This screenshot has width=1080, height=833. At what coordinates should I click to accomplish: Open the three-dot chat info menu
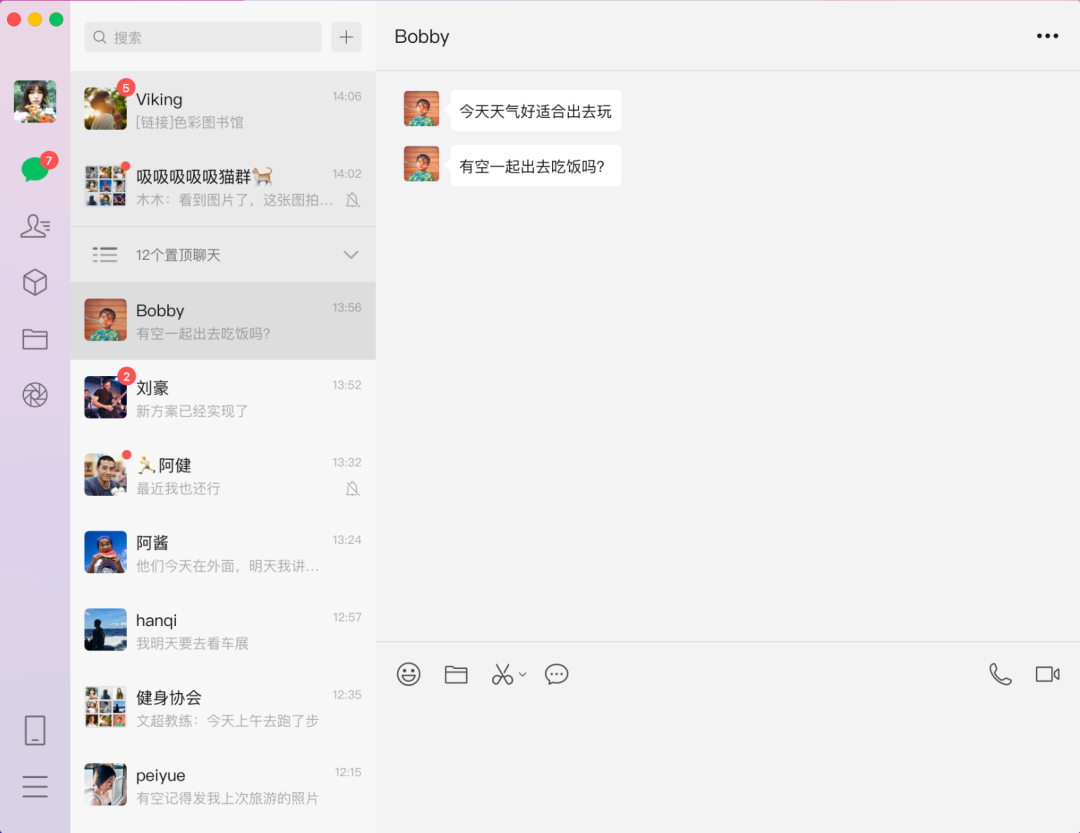(1047, 36)
